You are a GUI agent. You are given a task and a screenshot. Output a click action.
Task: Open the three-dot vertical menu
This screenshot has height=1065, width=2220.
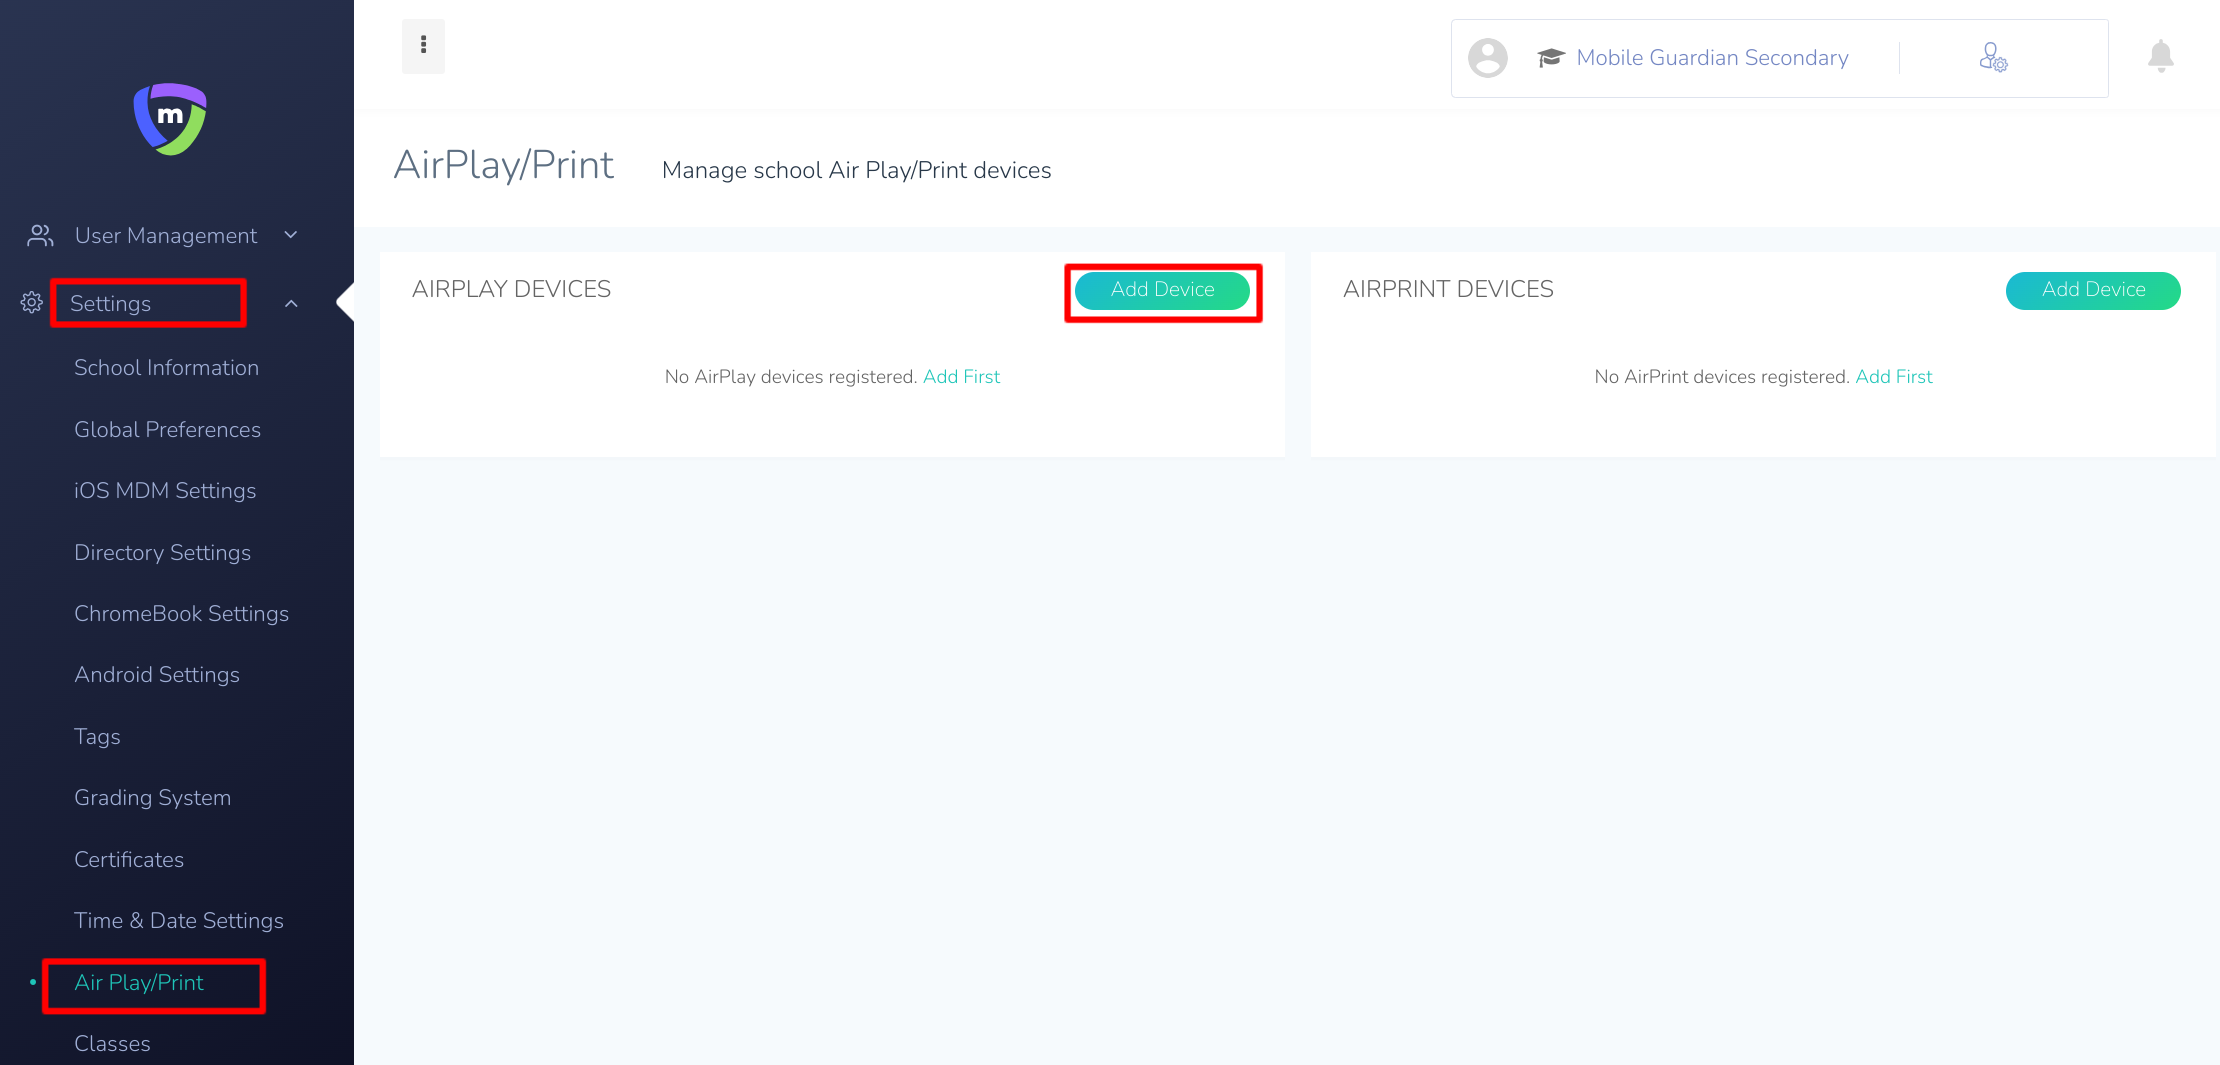click(423, 46)
